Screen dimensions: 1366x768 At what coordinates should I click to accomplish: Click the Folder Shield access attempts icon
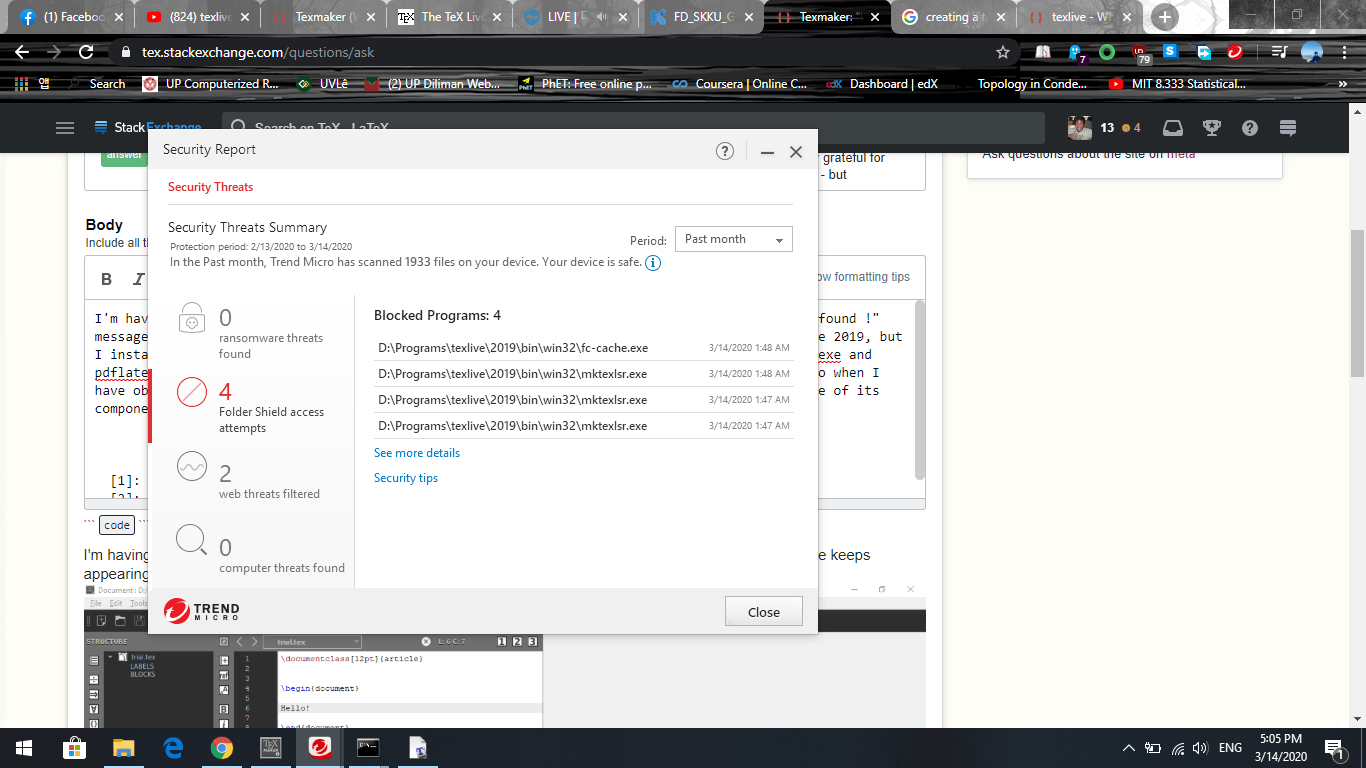click(x=191, y=393)
